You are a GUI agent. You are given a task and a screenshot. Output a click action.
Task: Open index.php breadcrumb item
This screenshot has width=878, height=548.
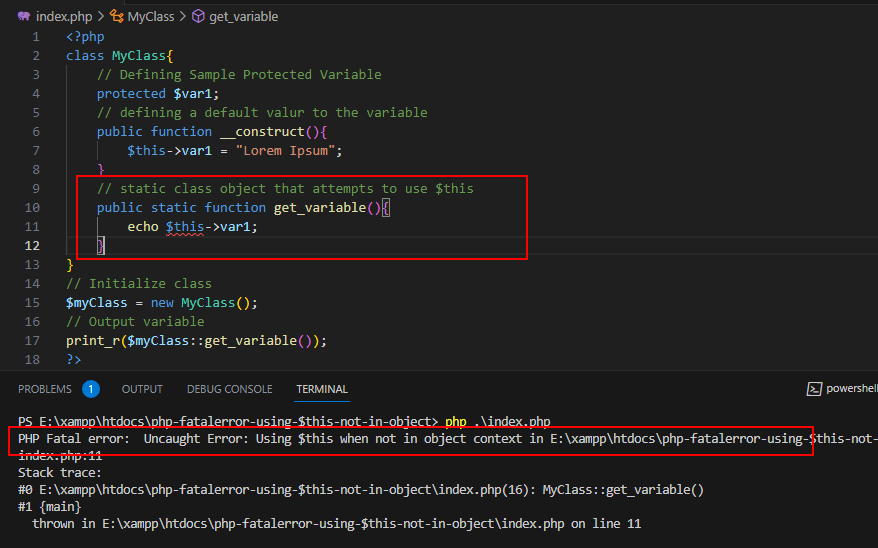pos(64,17)
